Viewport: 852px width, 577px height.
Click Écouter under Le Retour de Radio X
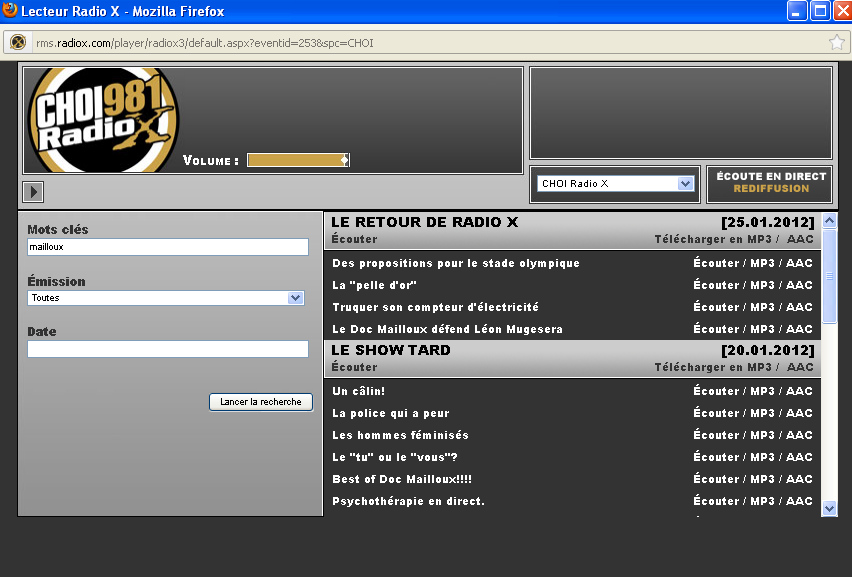354,239
